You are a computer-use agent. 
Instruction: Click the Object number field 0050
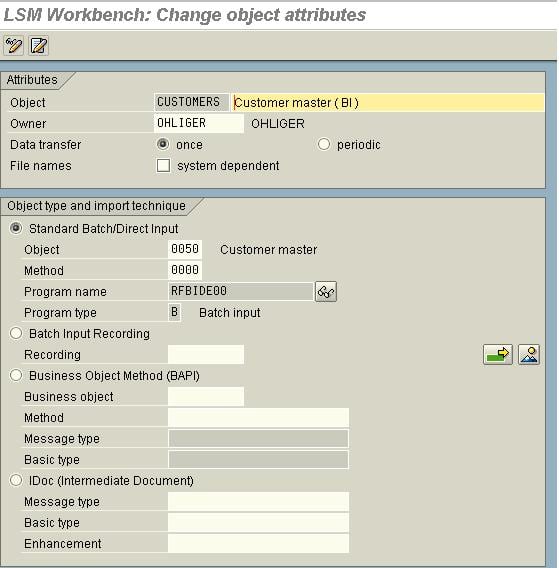click(185, 249)
